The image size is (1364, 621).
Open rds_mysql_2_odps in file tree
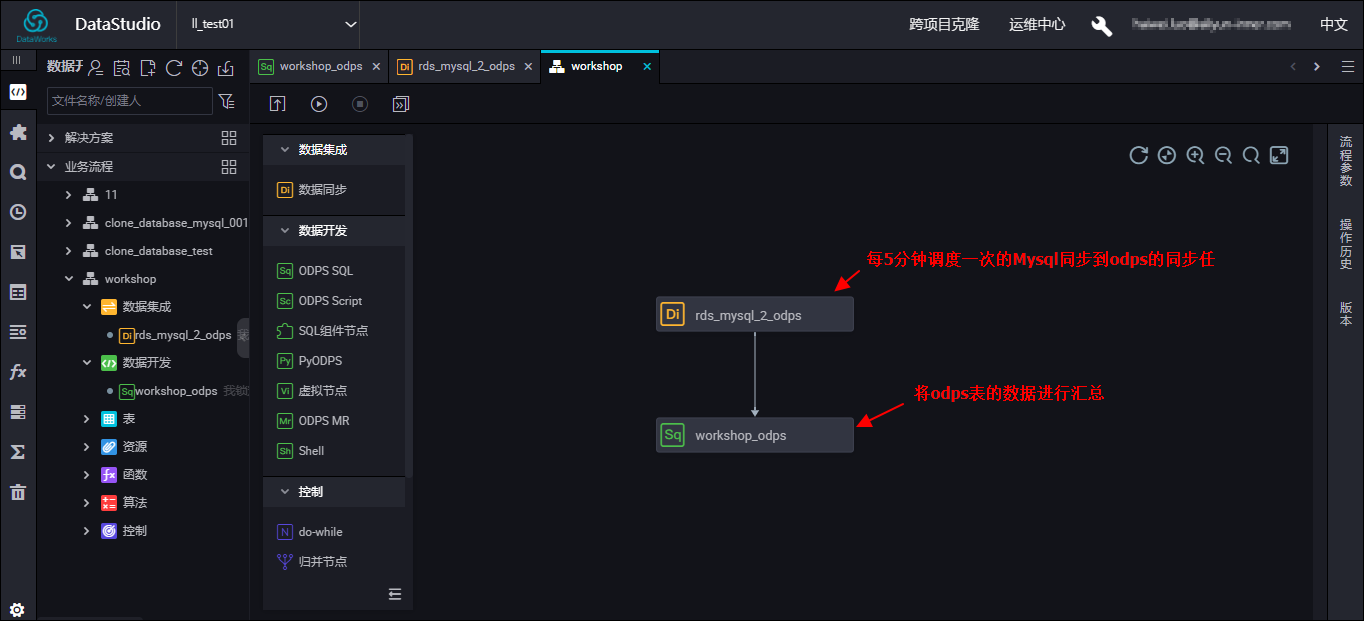tap(182, 335)
